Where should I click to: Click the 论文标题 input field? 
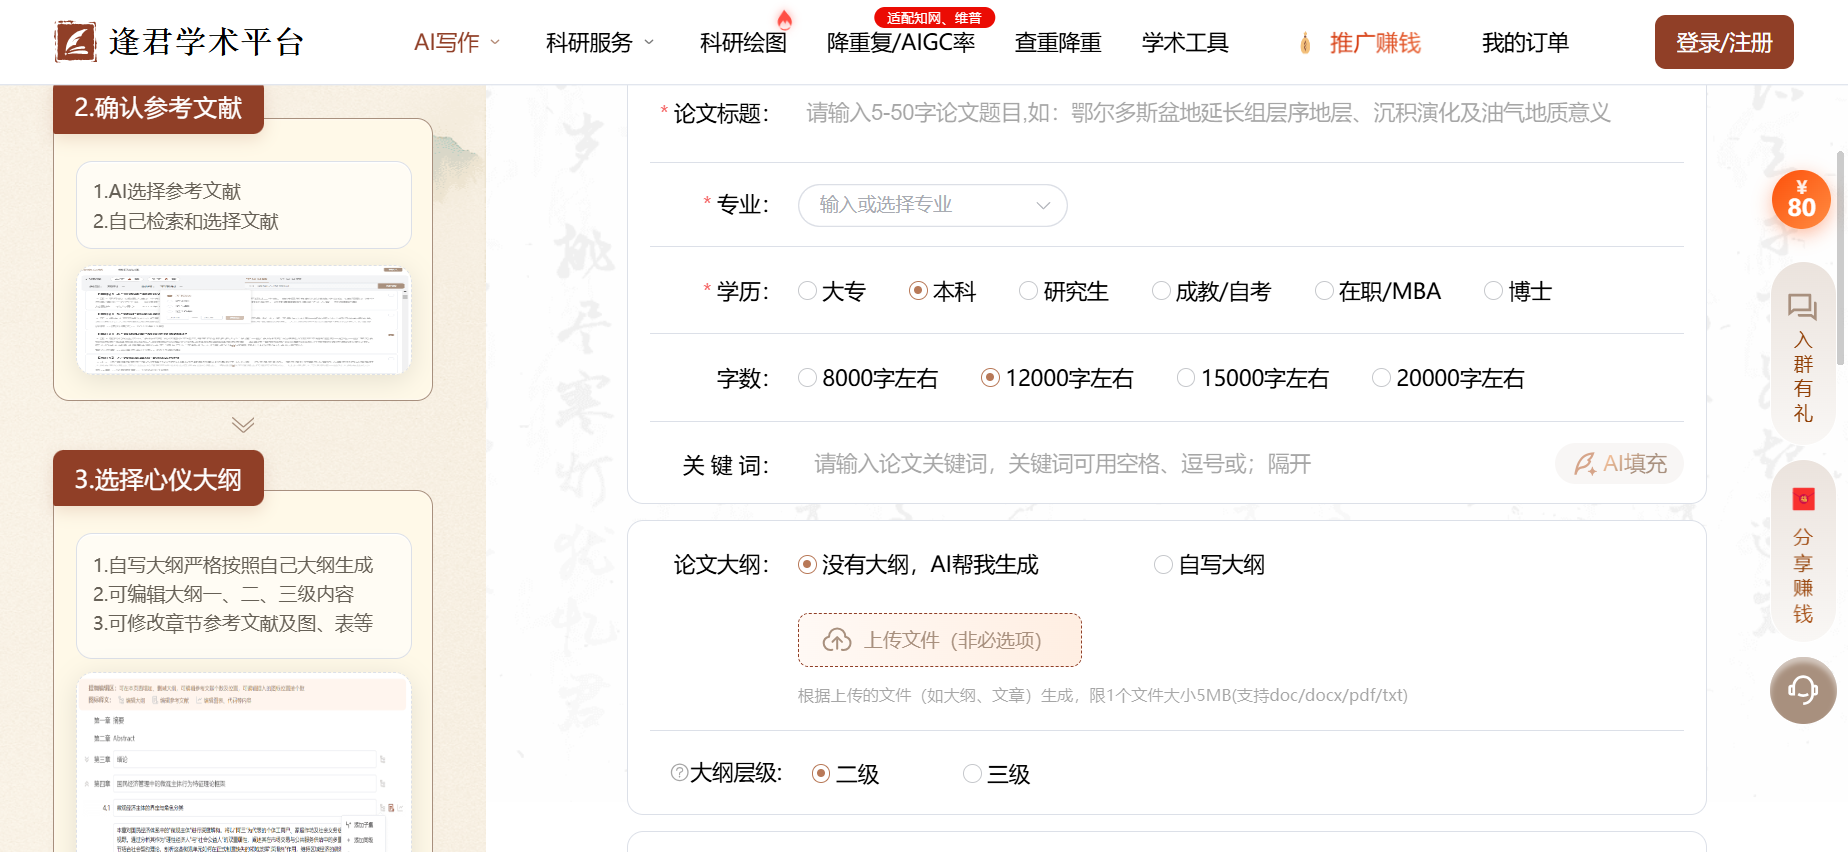[1240, 113]
